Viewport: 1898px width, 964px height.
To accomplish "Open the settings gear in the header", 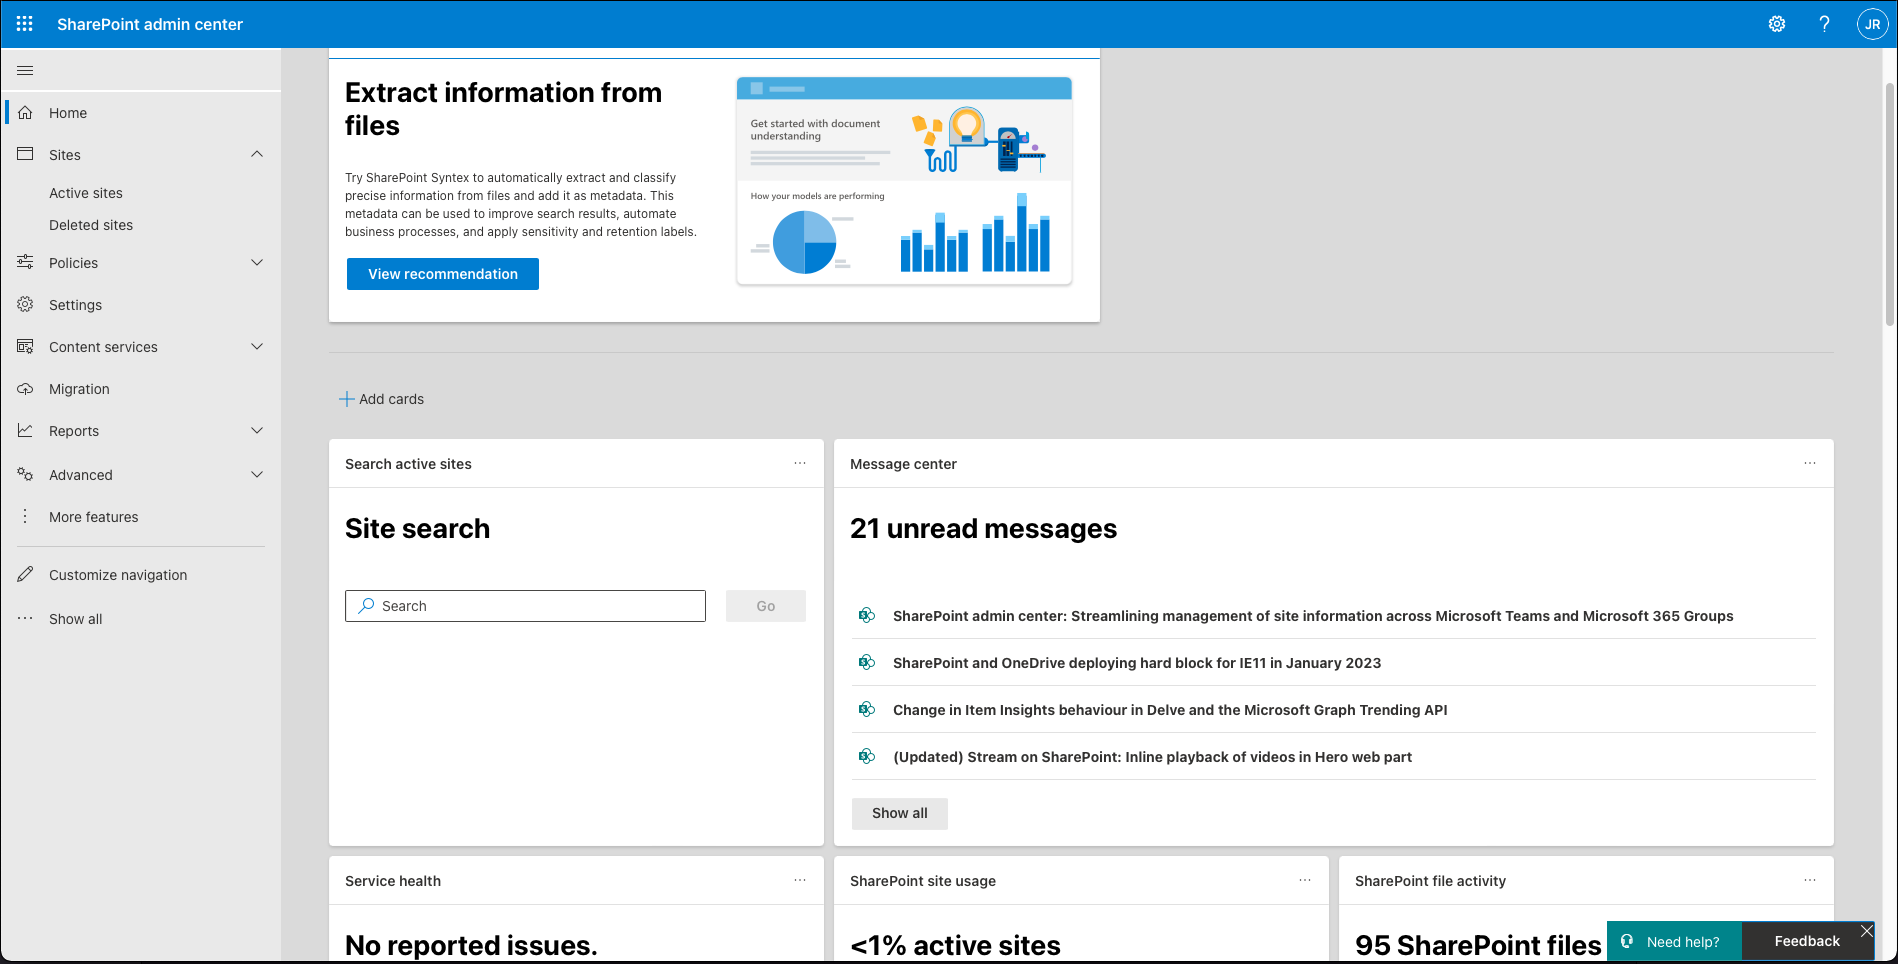I will (x=1777, y=24).
